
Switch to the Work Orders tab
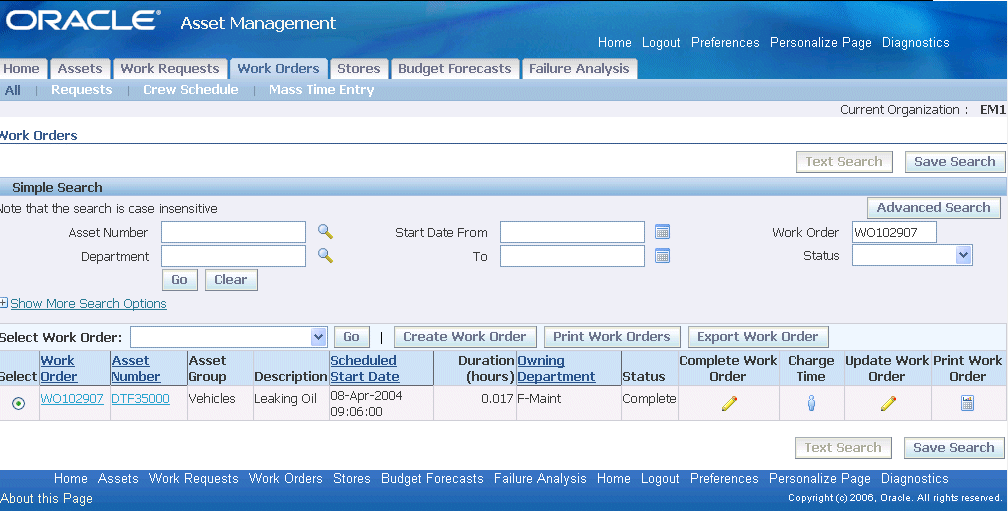(x=278, y=69)
